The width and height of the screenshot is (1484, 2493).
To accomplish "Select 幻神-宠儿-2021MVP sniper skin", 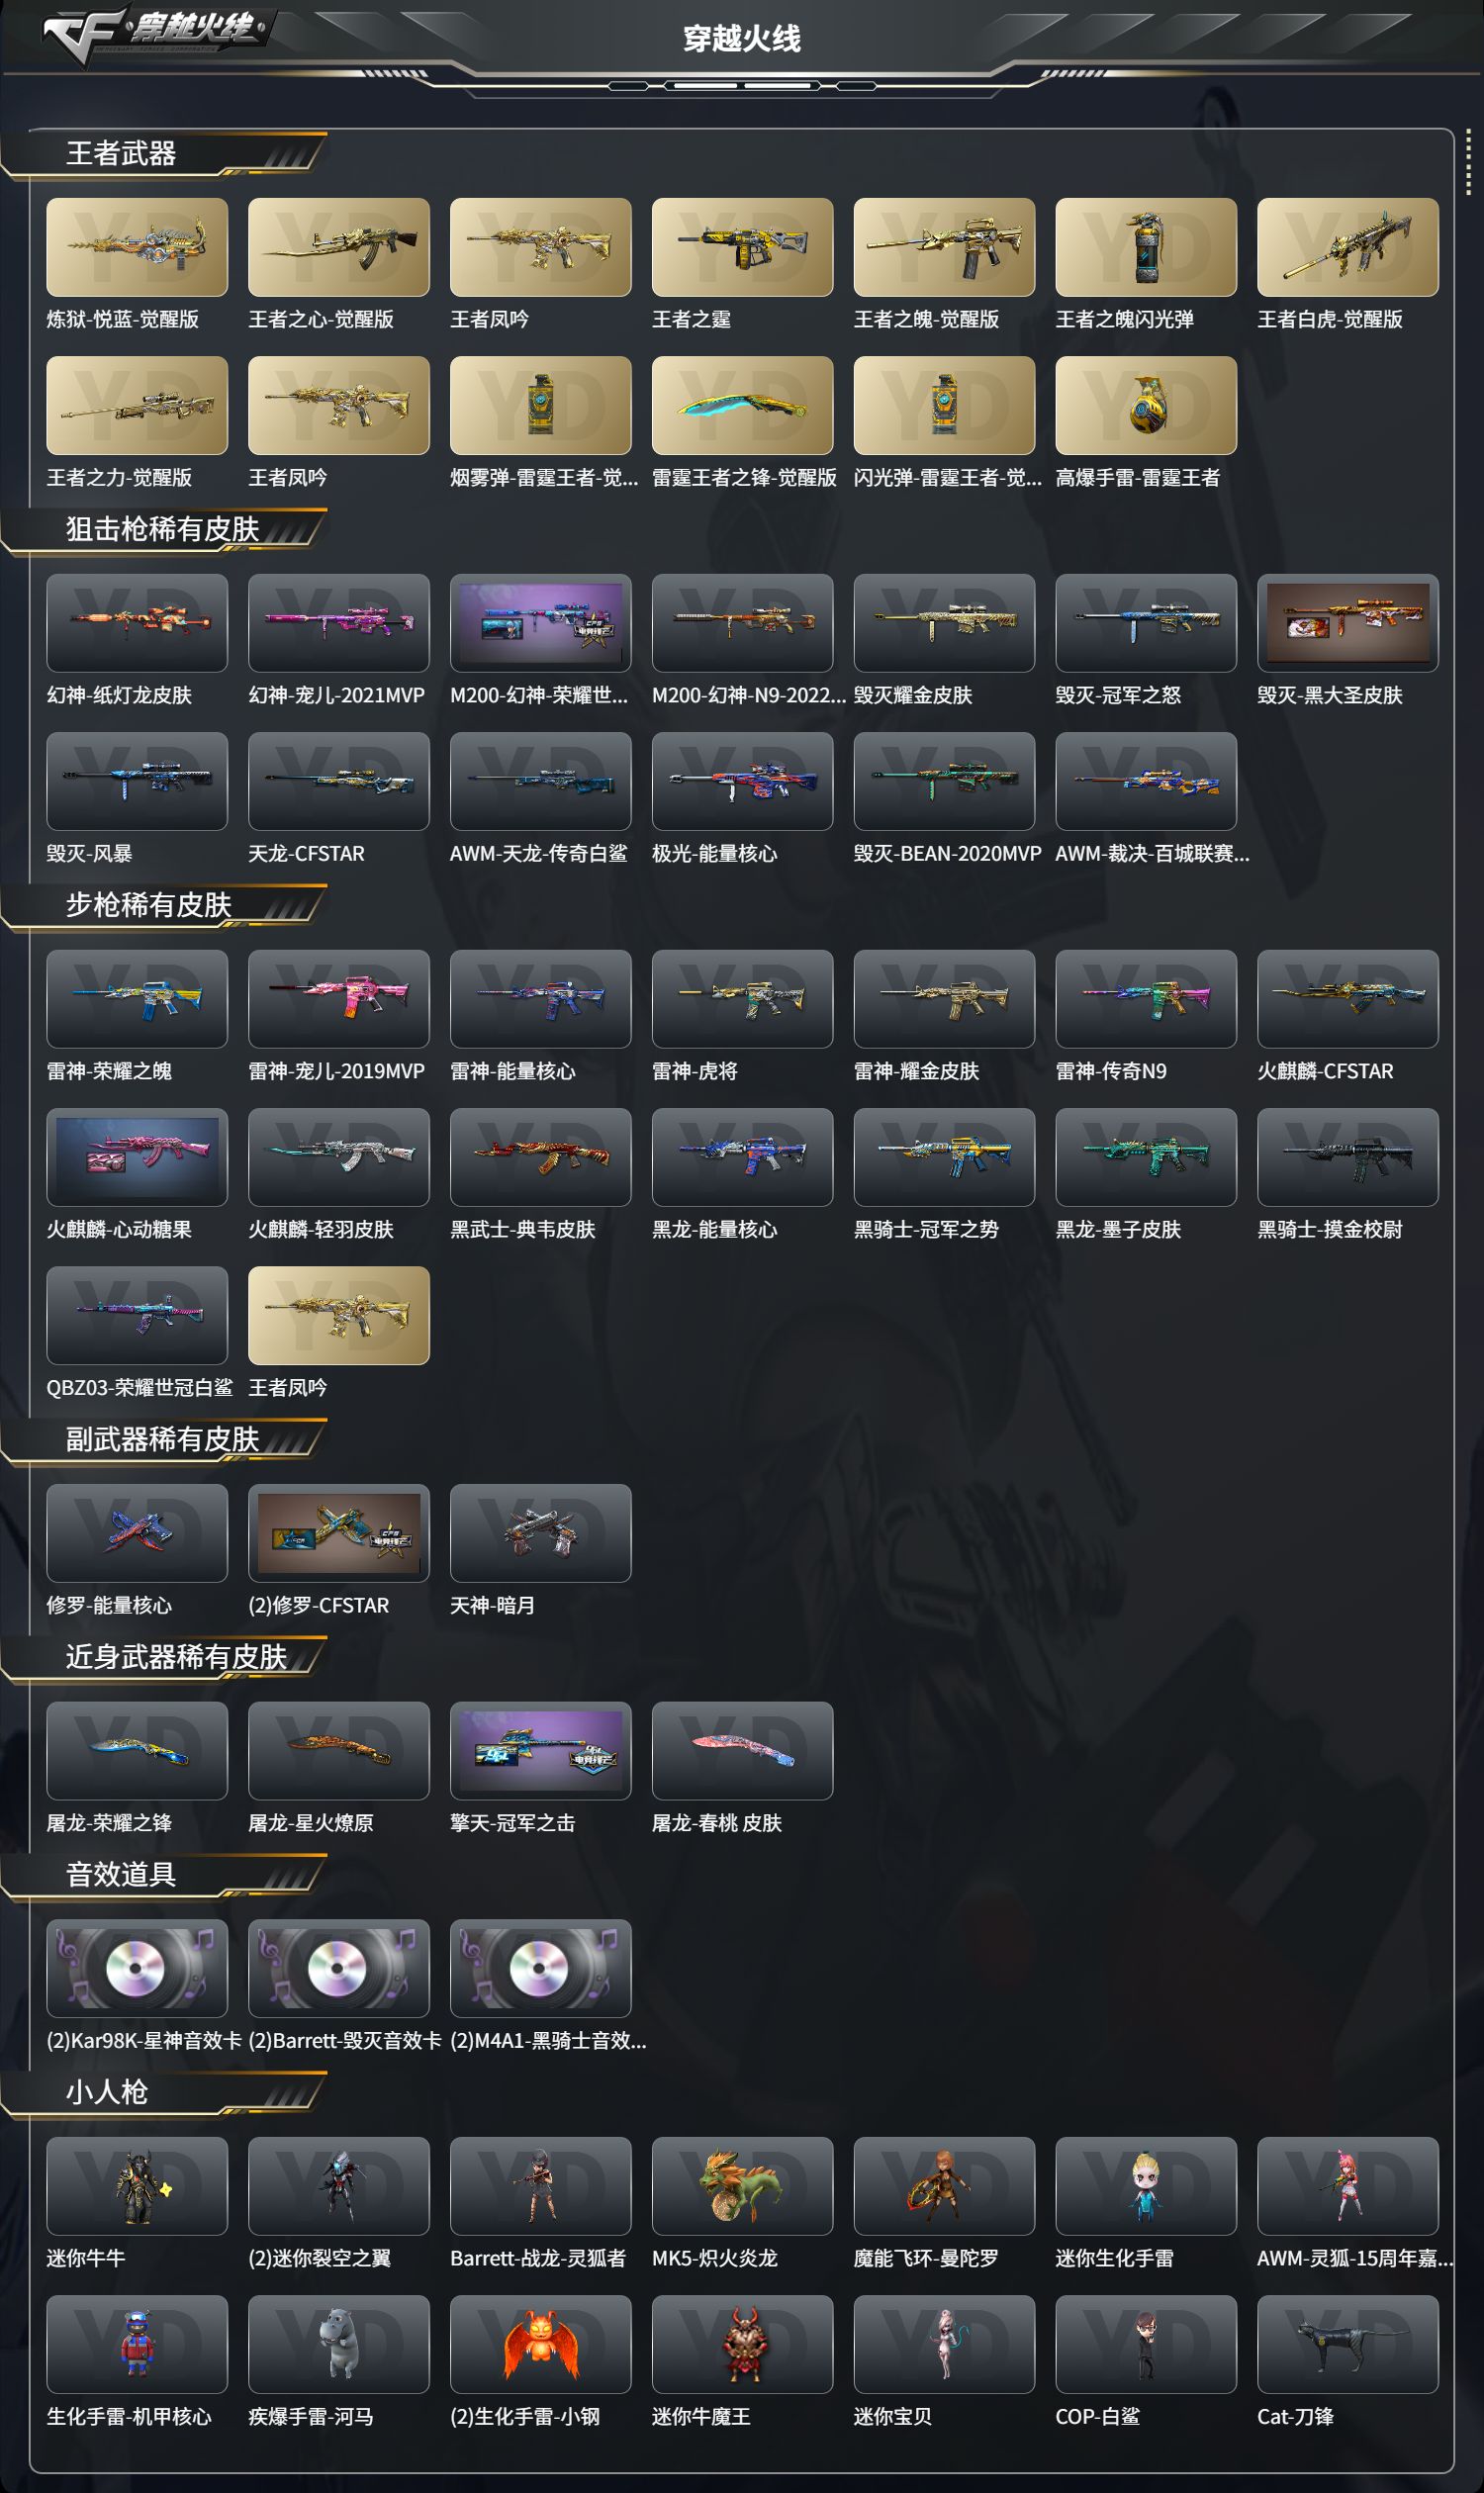I will click(339, 623).
